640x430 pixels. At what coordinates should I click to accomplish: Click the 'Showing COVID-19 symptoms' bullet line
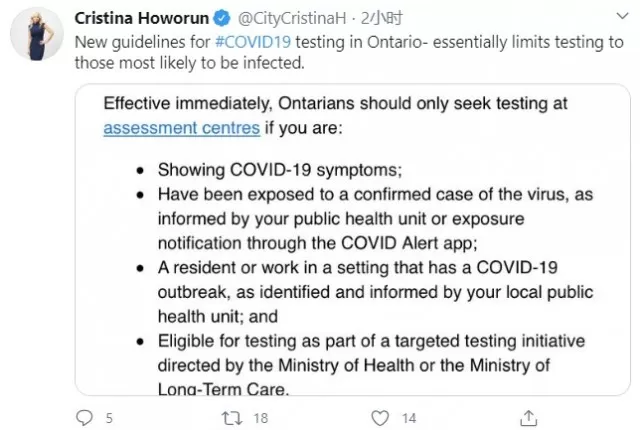280,170
